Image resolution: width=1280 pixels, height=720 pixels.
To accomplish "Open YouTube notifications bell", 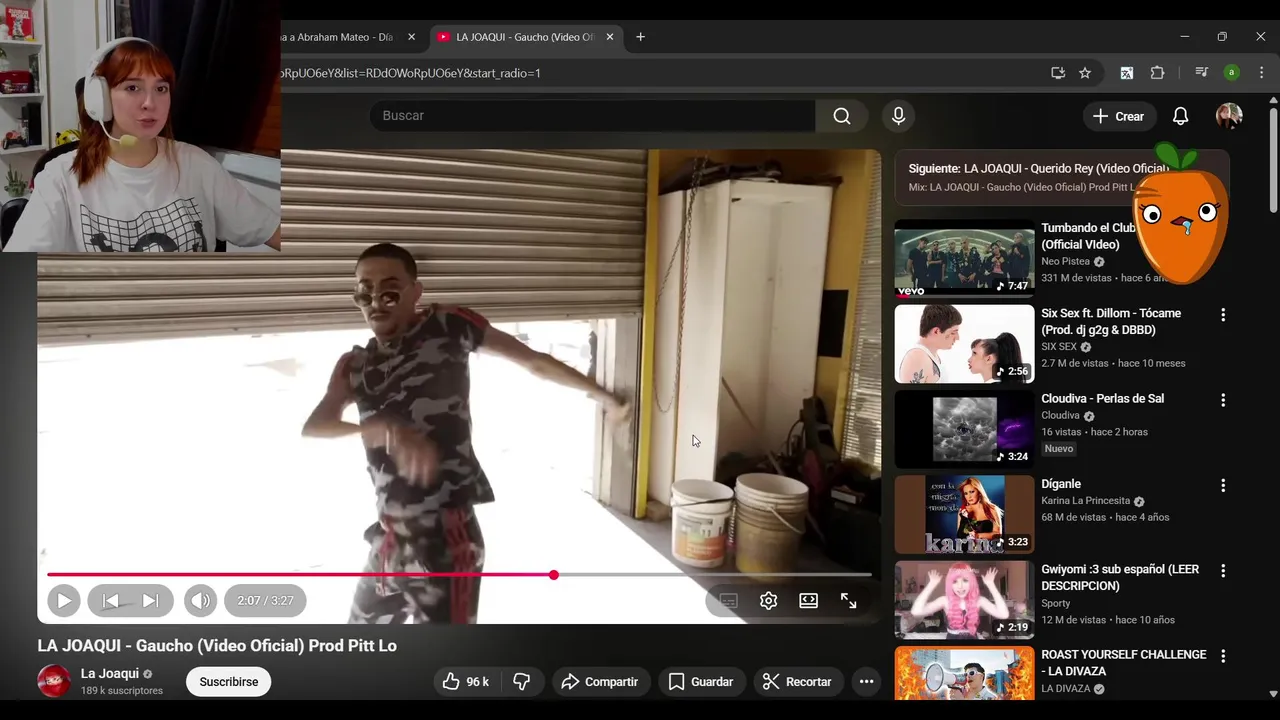I will pyautogui.click(x=1180, y=116).
